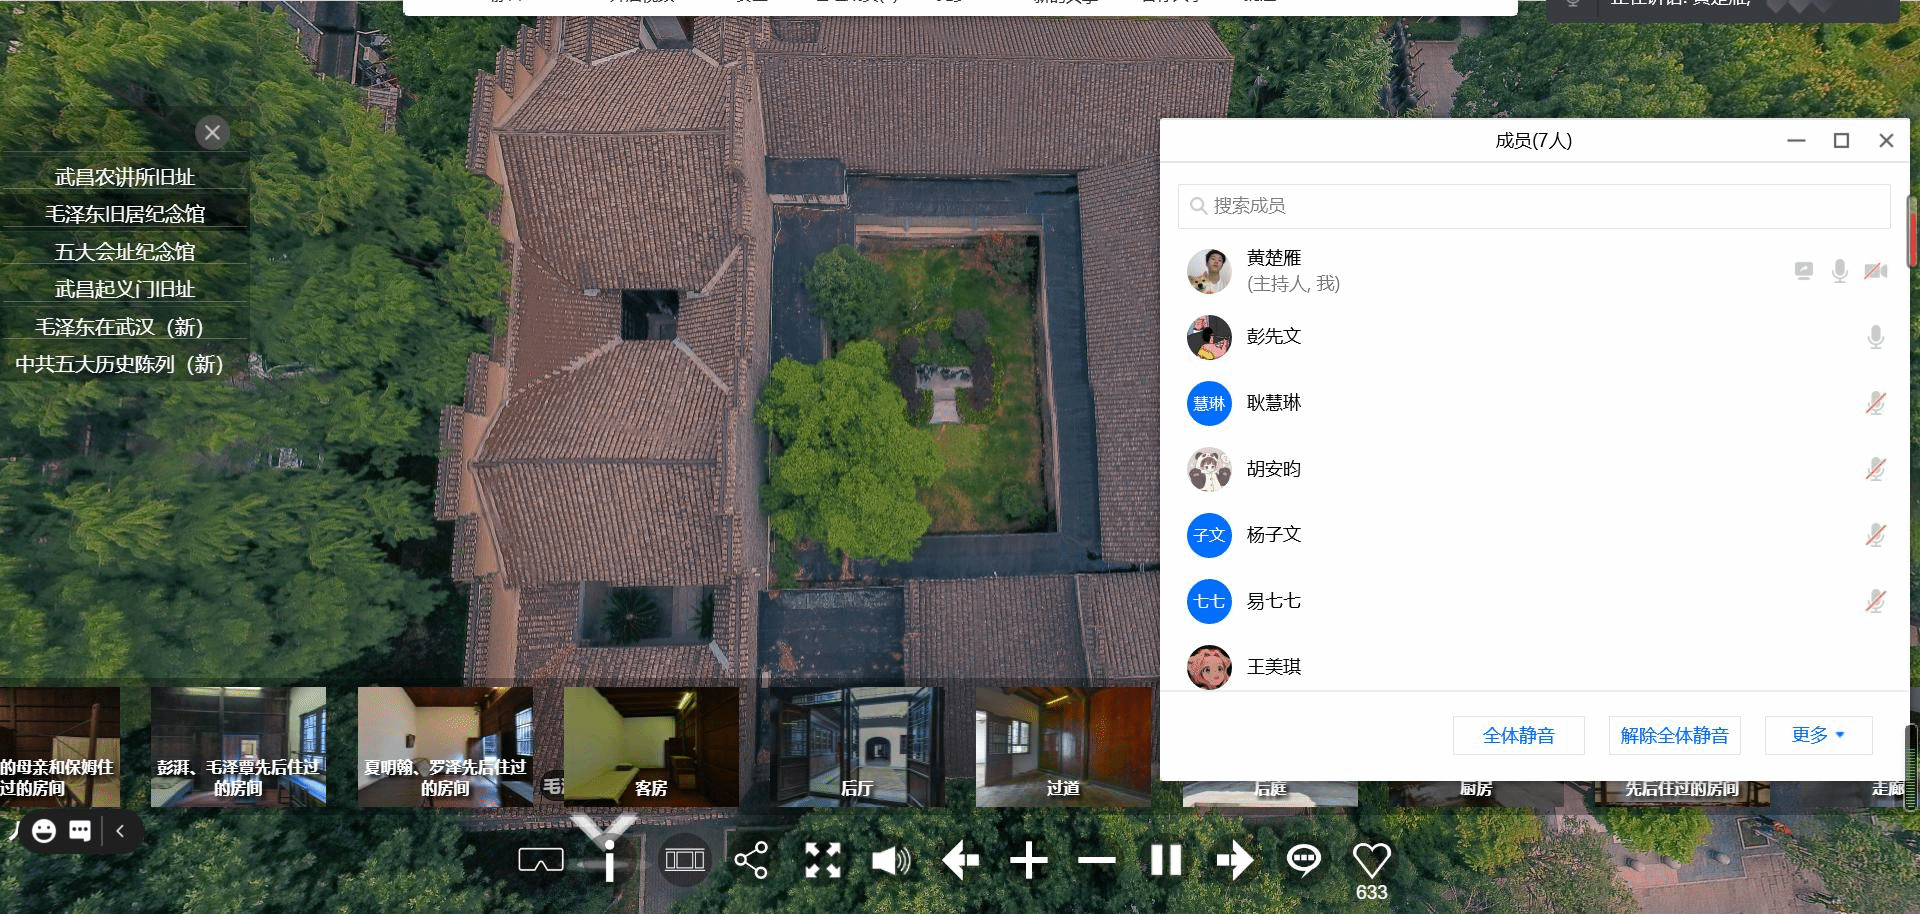The width and height of the screenshot is (1920, 914).
Task: Unmute 耿慧琳's microphone
Action: pyautogui.click(x=1875, y=403)
